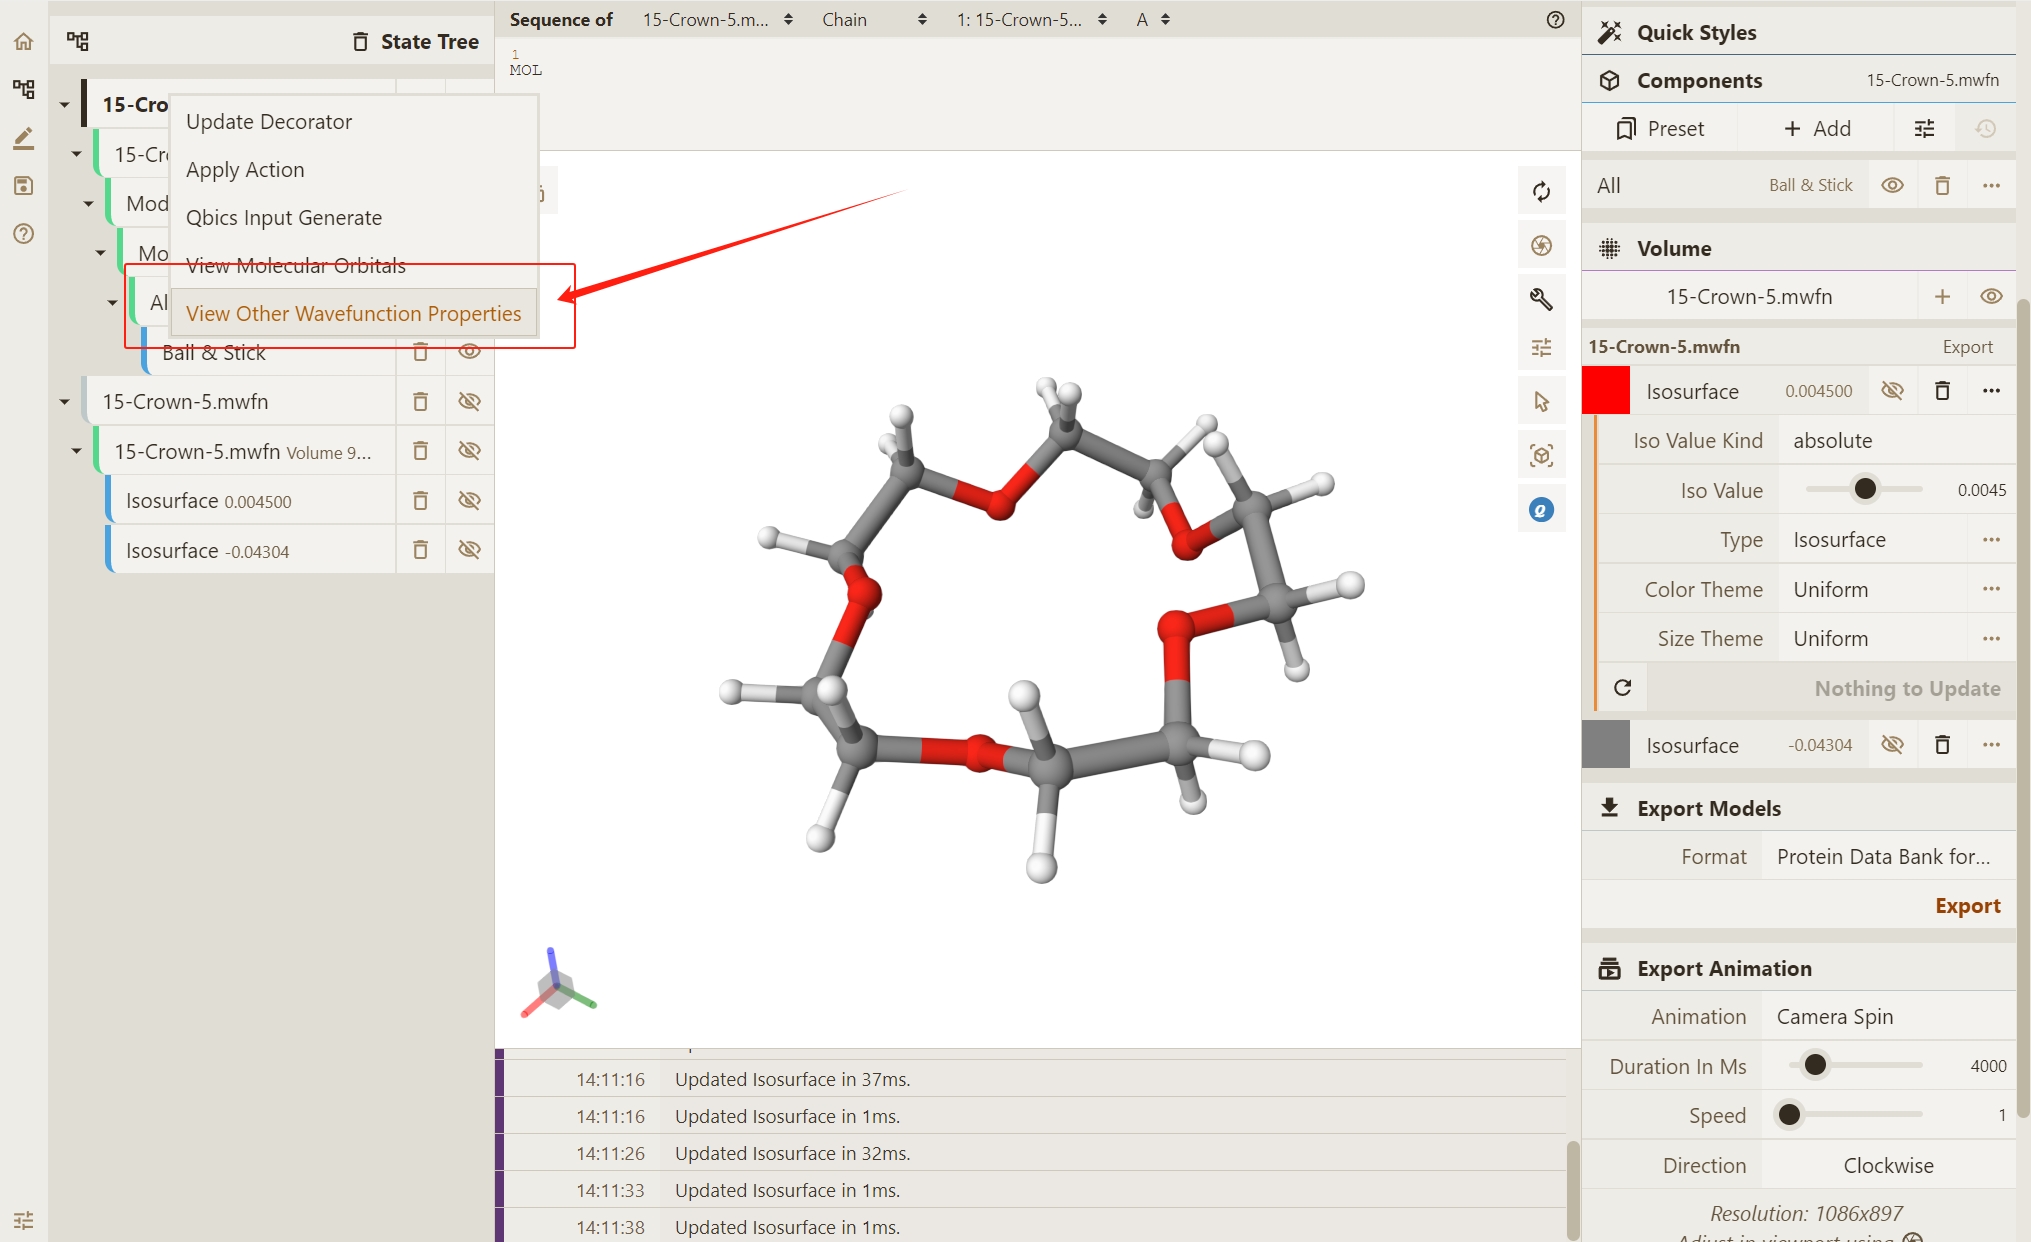Open the wrench settings tool in viewport

pos(1541,298)
